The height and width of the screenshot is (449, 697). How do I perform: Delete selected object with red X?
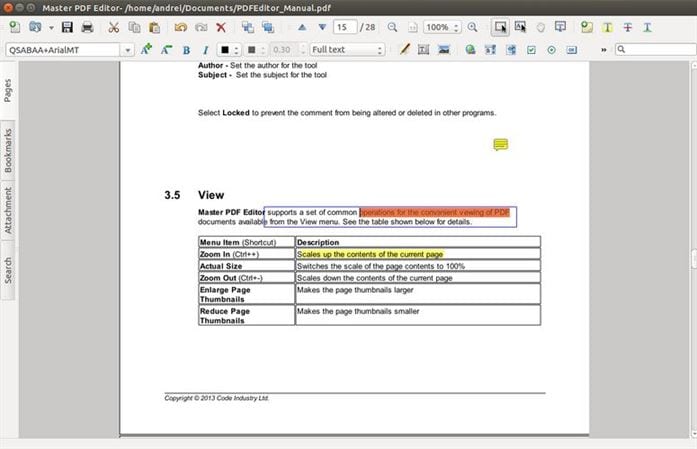click(221, 27)
